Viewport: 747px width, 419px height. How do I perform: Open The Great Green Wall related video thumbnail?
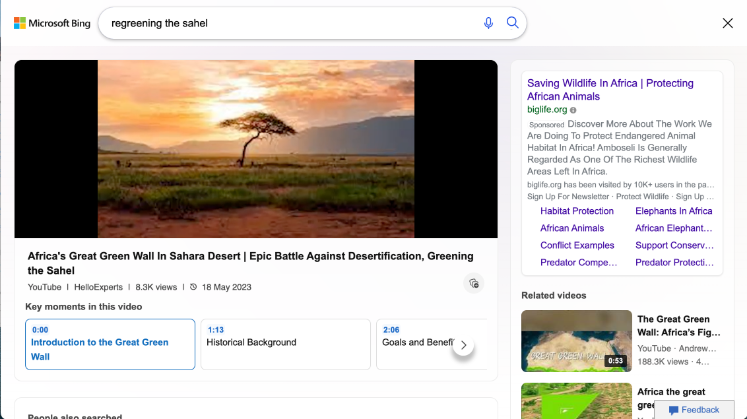[576, 341]
